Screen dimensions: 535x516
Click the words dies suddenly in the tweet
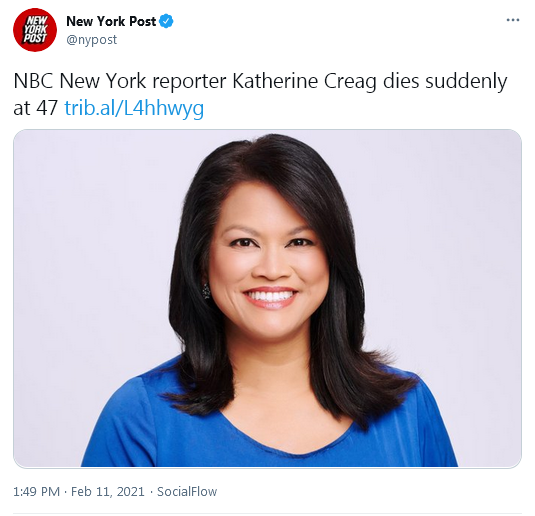click(x=445, y=82)
